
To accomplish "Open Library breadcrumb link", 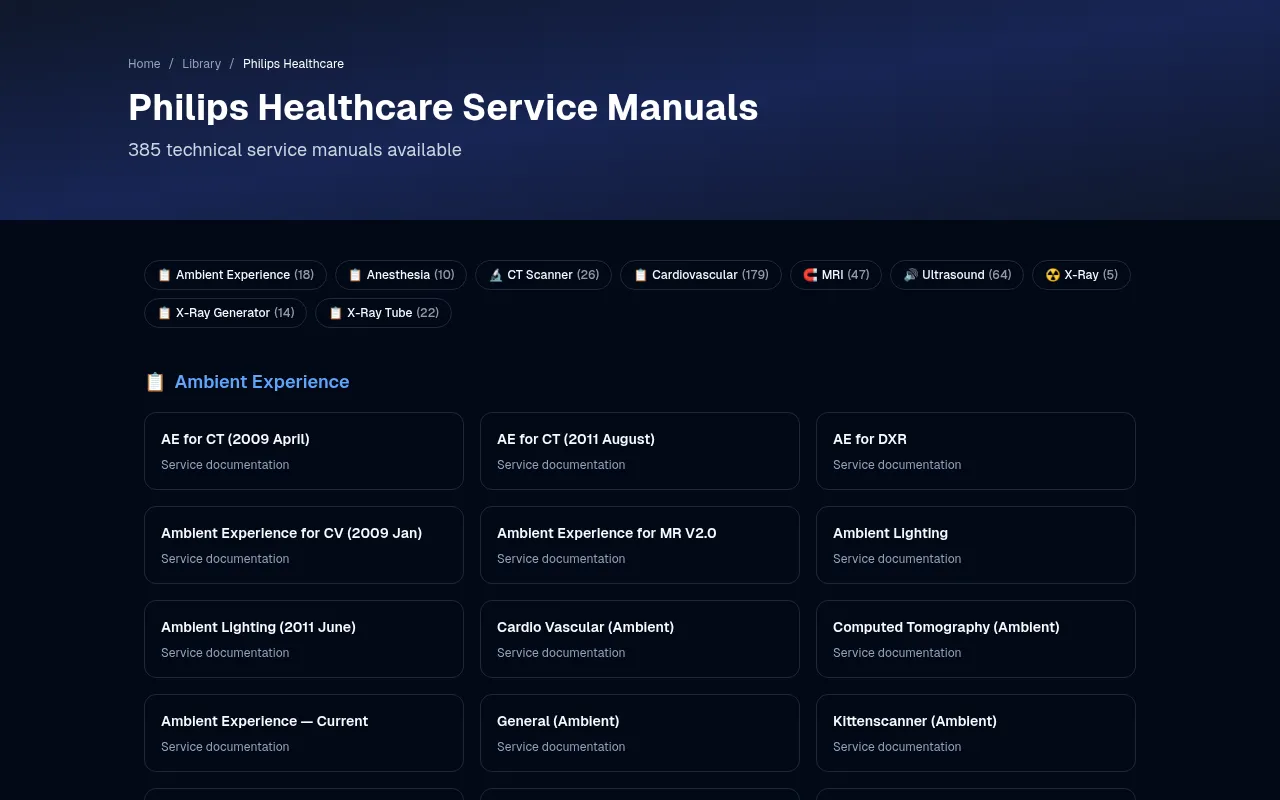I will (201, 64).
